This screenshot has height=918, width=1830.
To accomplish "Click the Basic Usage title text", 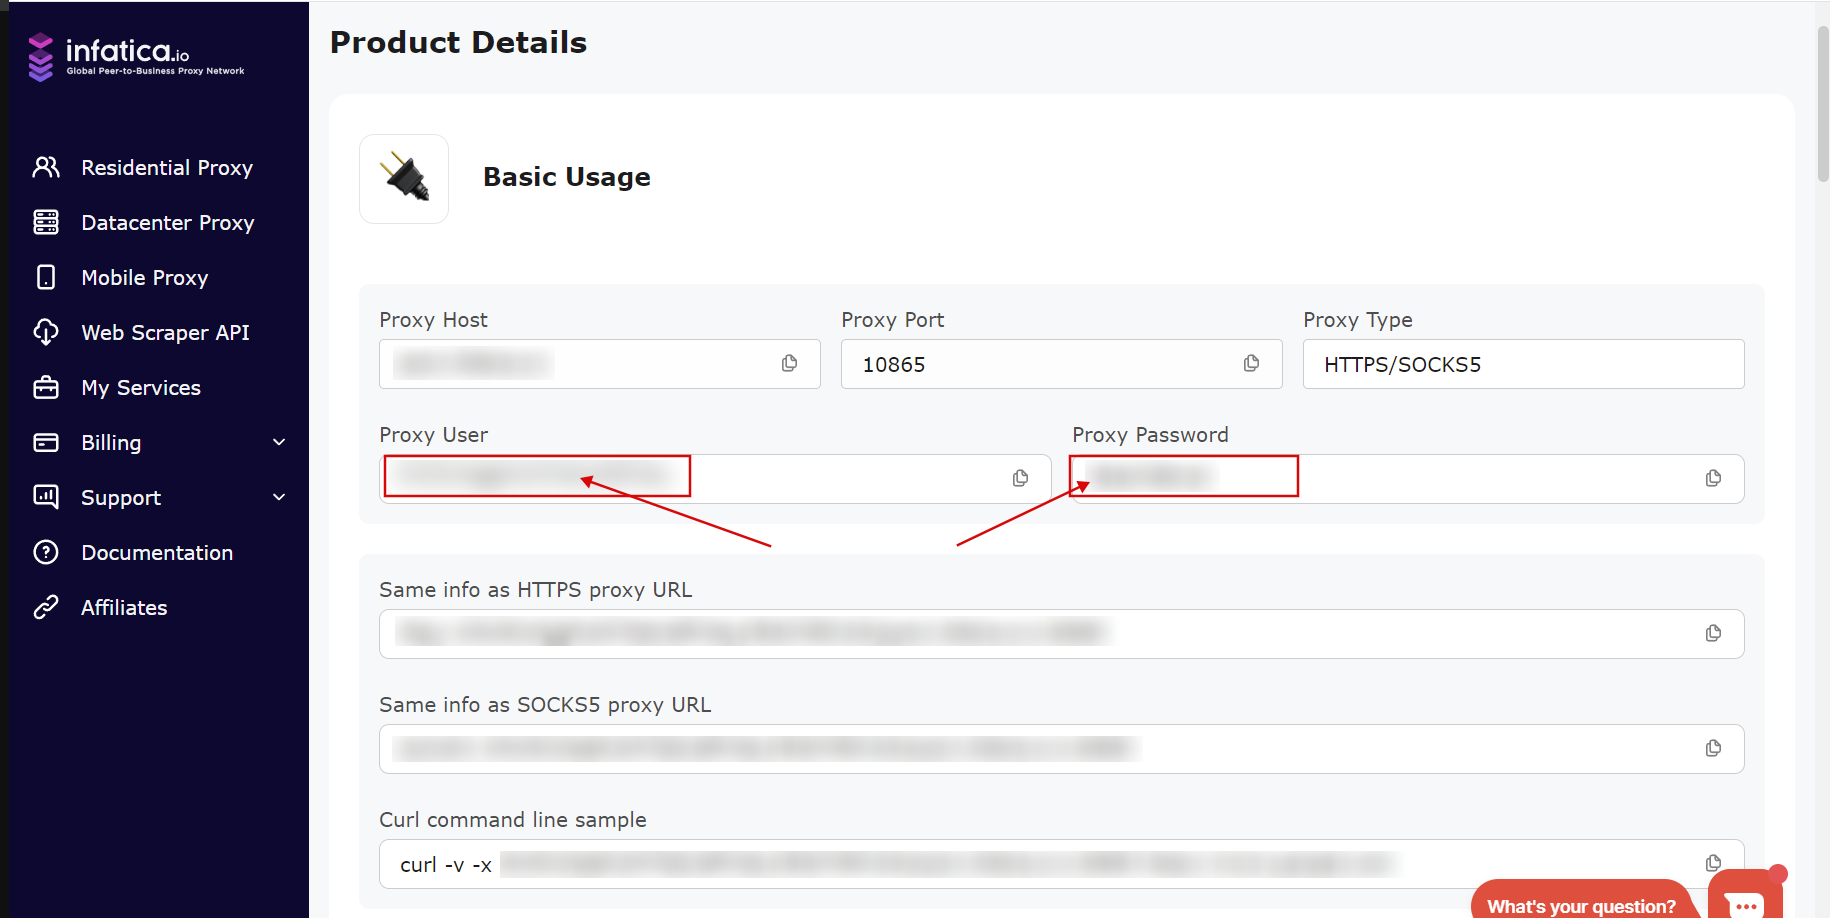I will [x=567, y=177].
